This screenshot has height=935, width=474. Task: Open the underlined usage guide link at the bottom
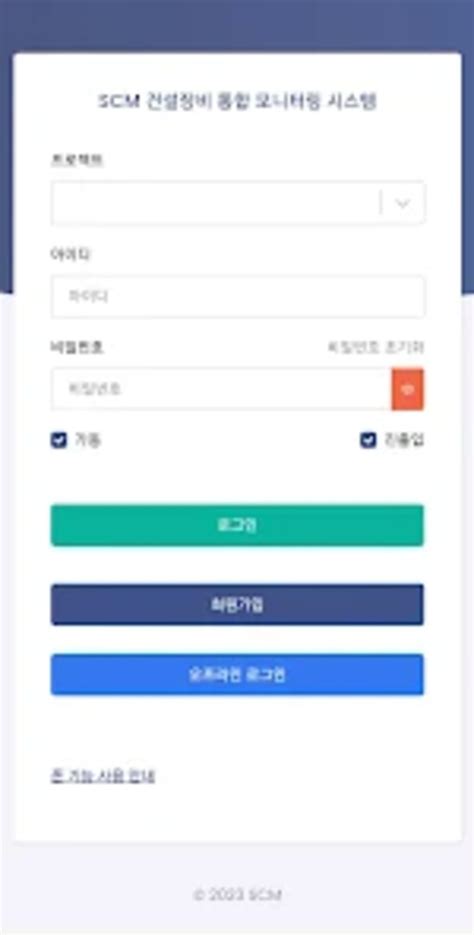(103, 776)
